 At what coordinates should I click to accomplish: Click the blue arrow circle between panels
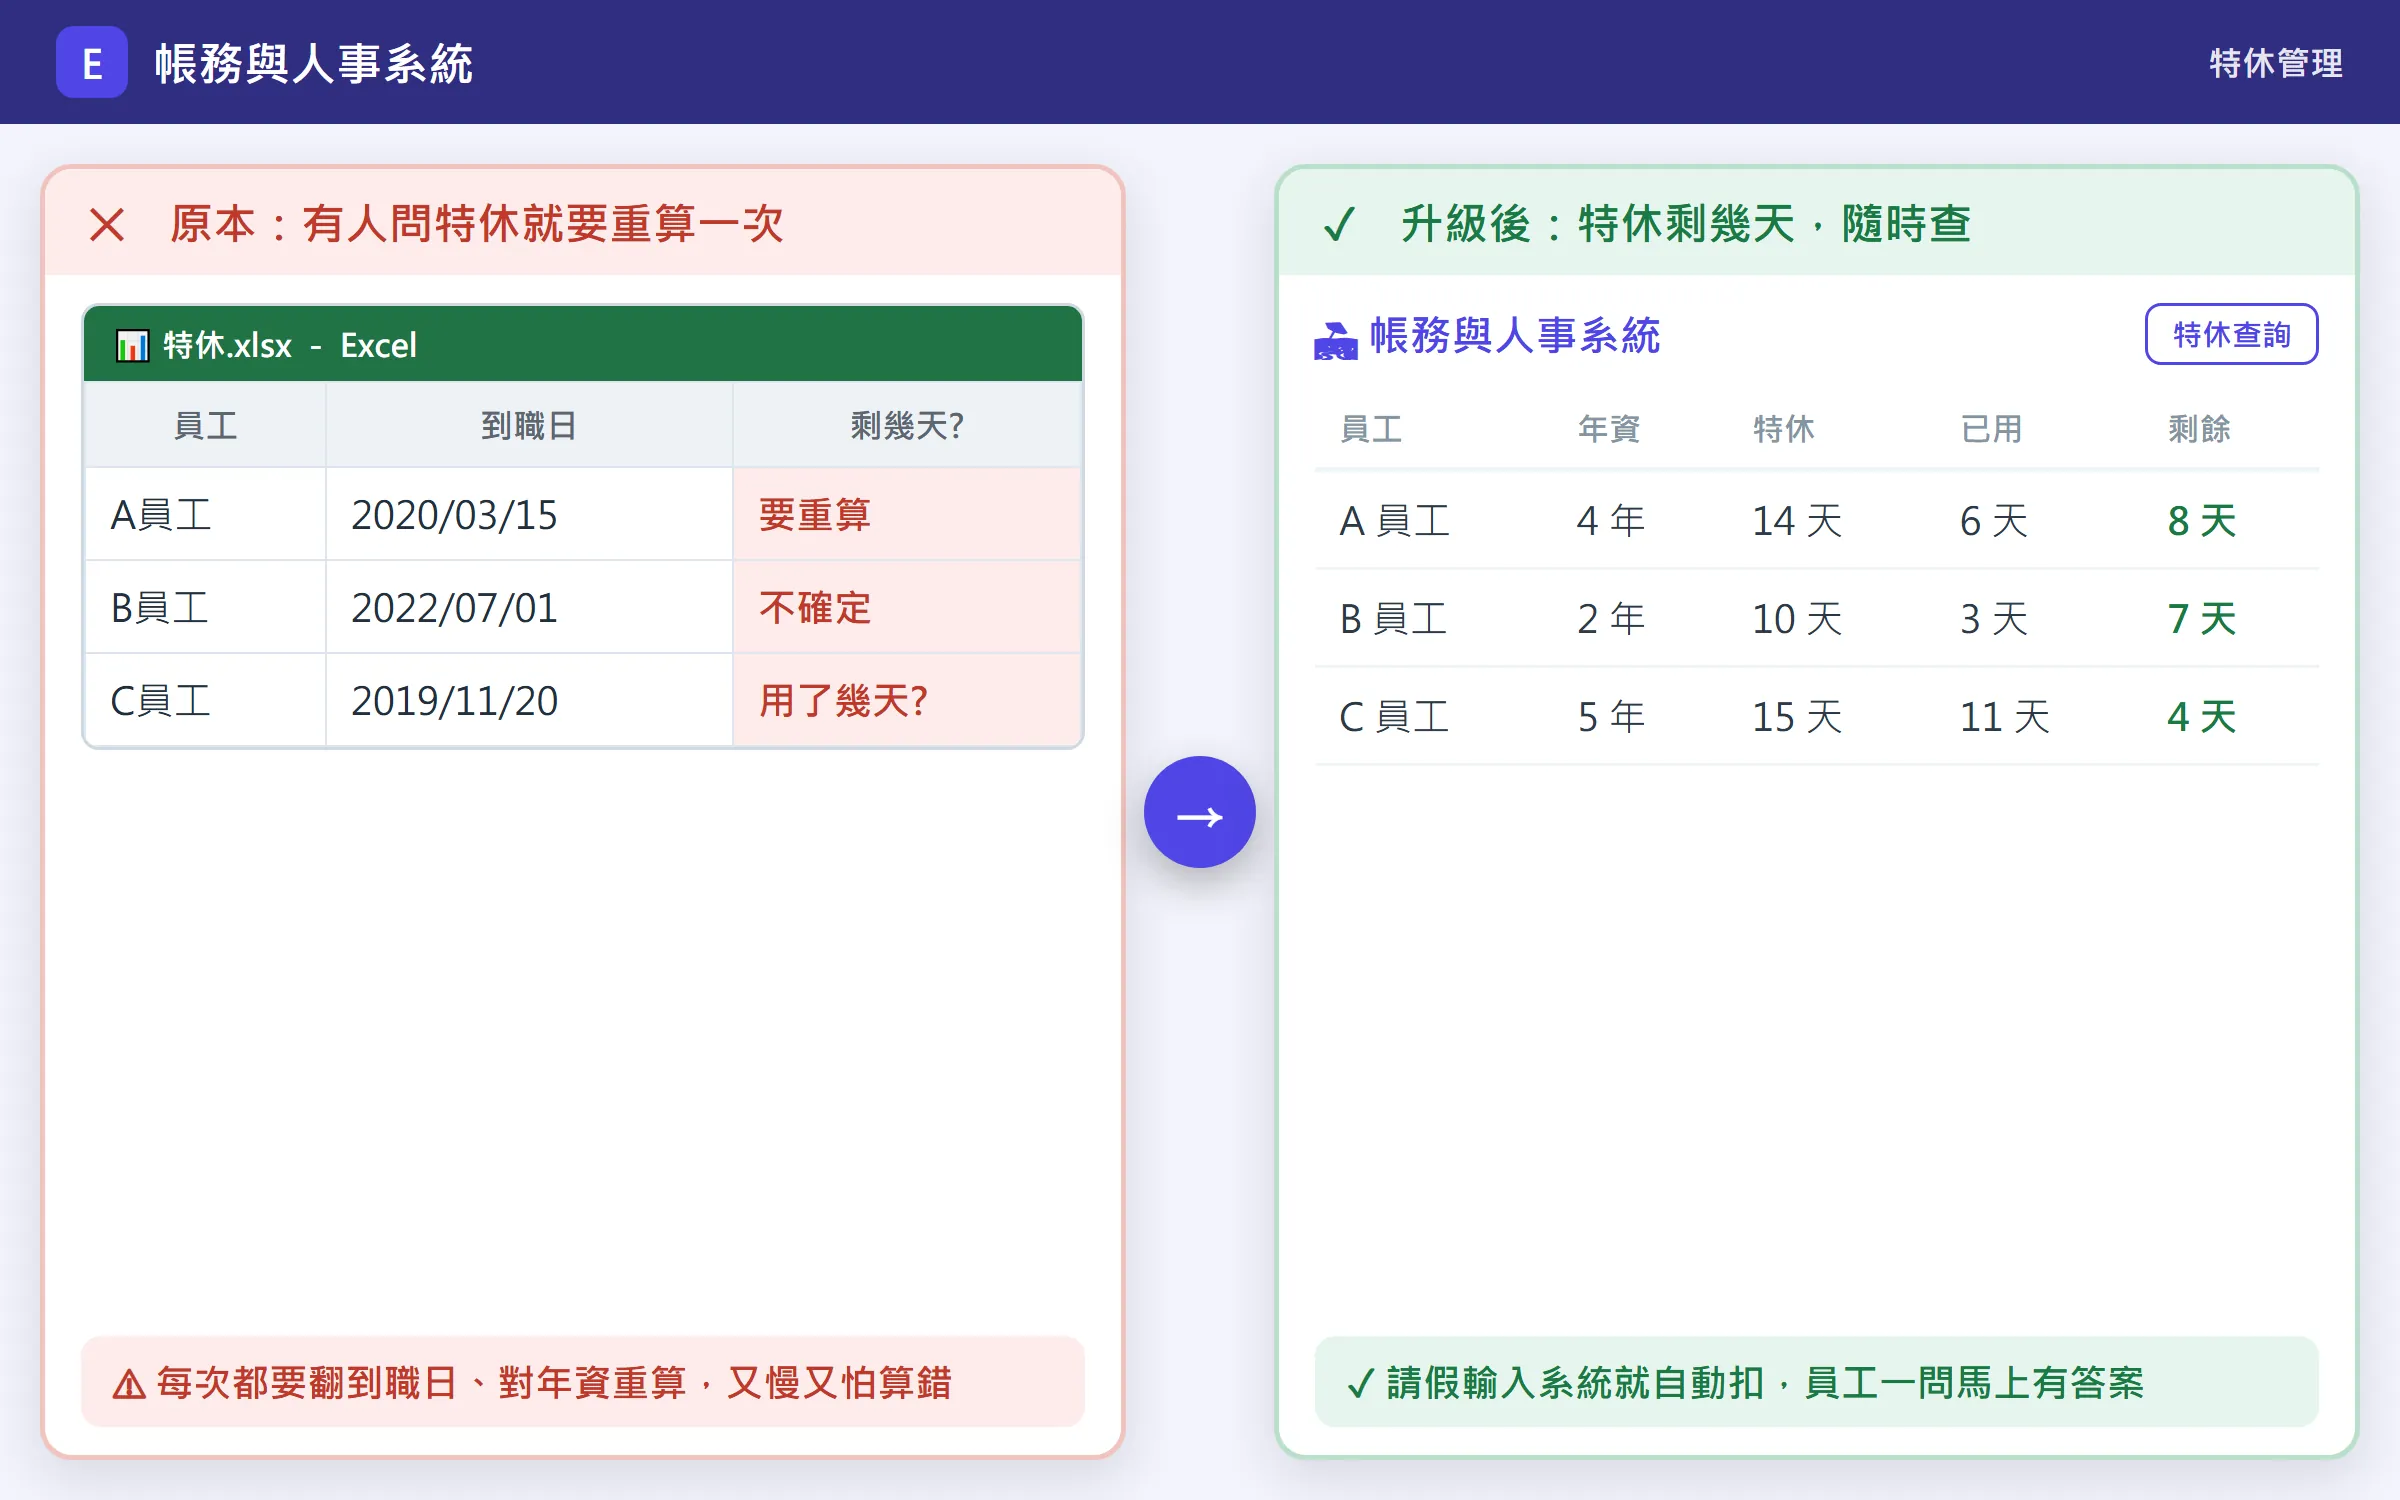1199,812
